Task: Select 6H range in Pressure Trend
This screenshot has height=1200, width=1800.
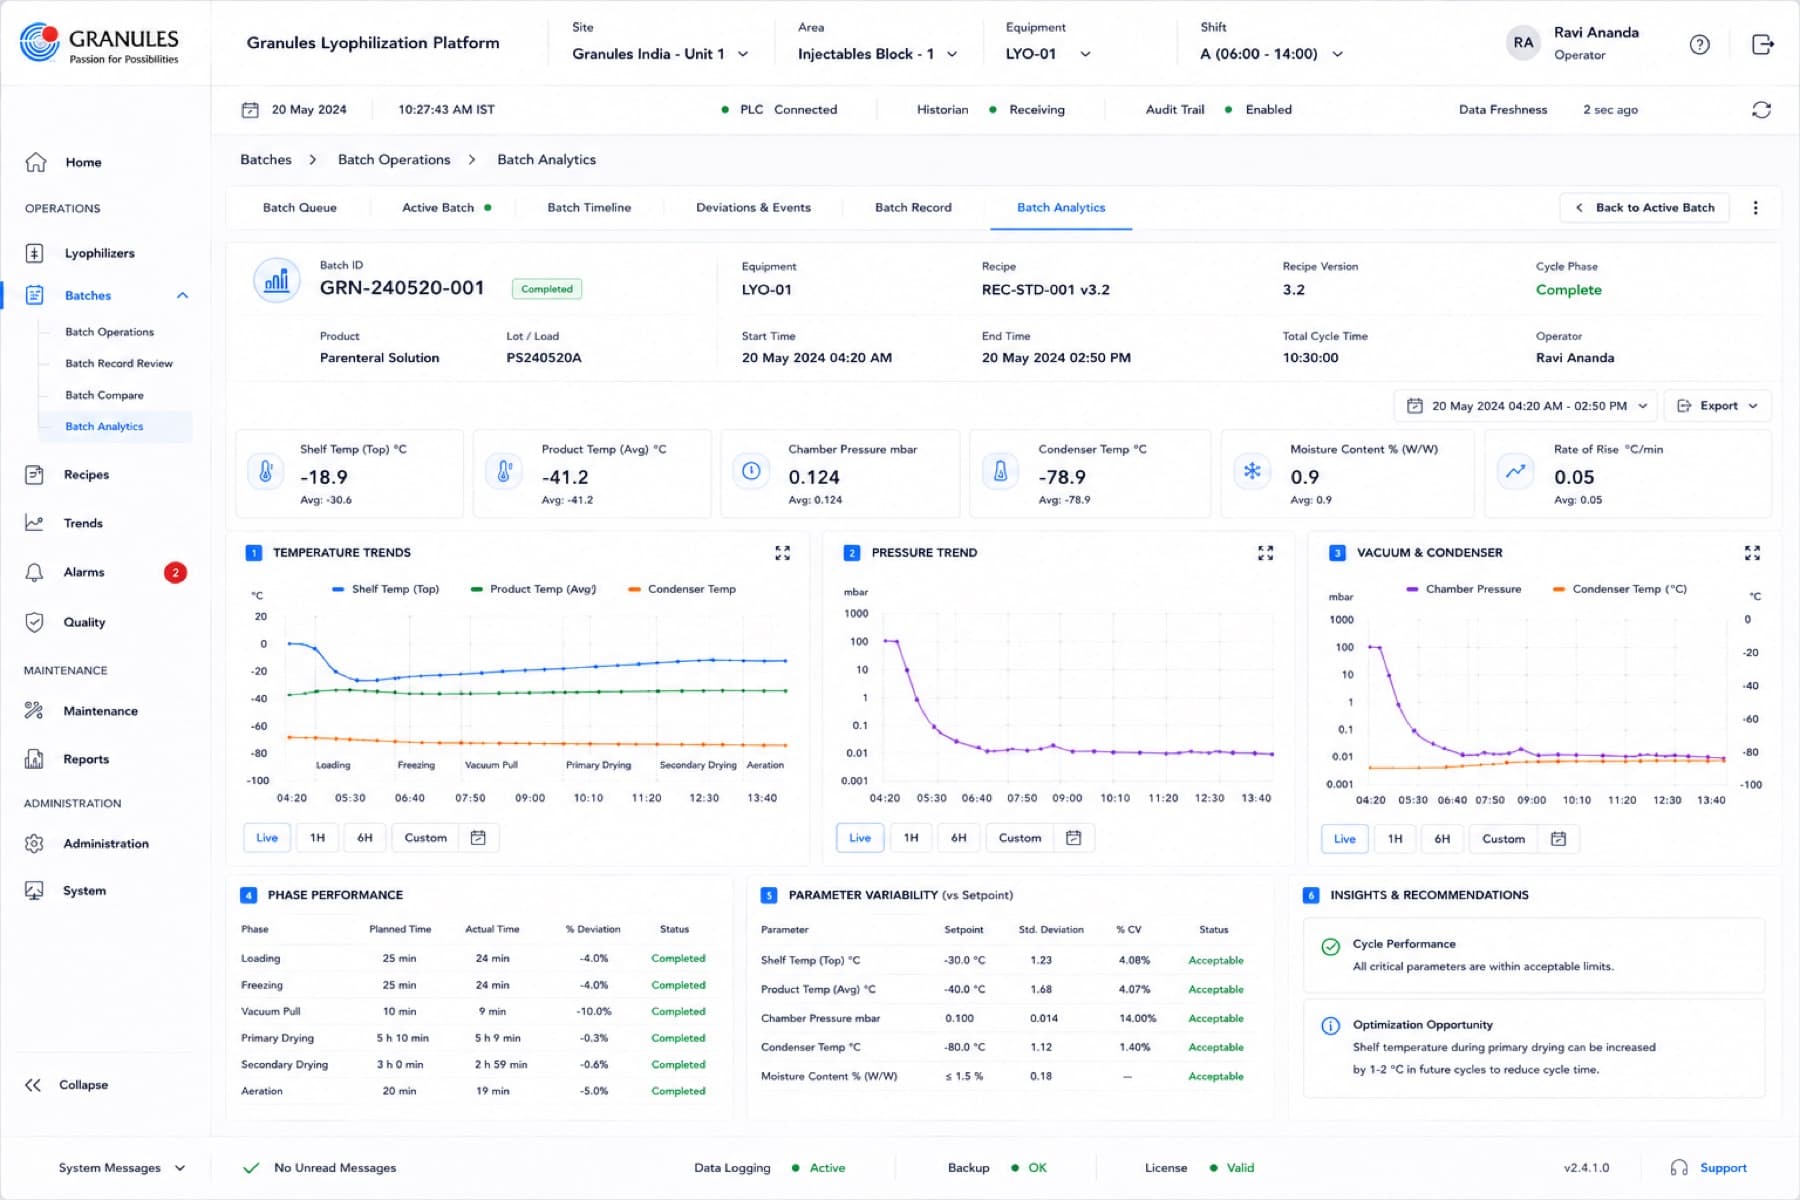Action: pyautogui.click(x=958, y=838)
